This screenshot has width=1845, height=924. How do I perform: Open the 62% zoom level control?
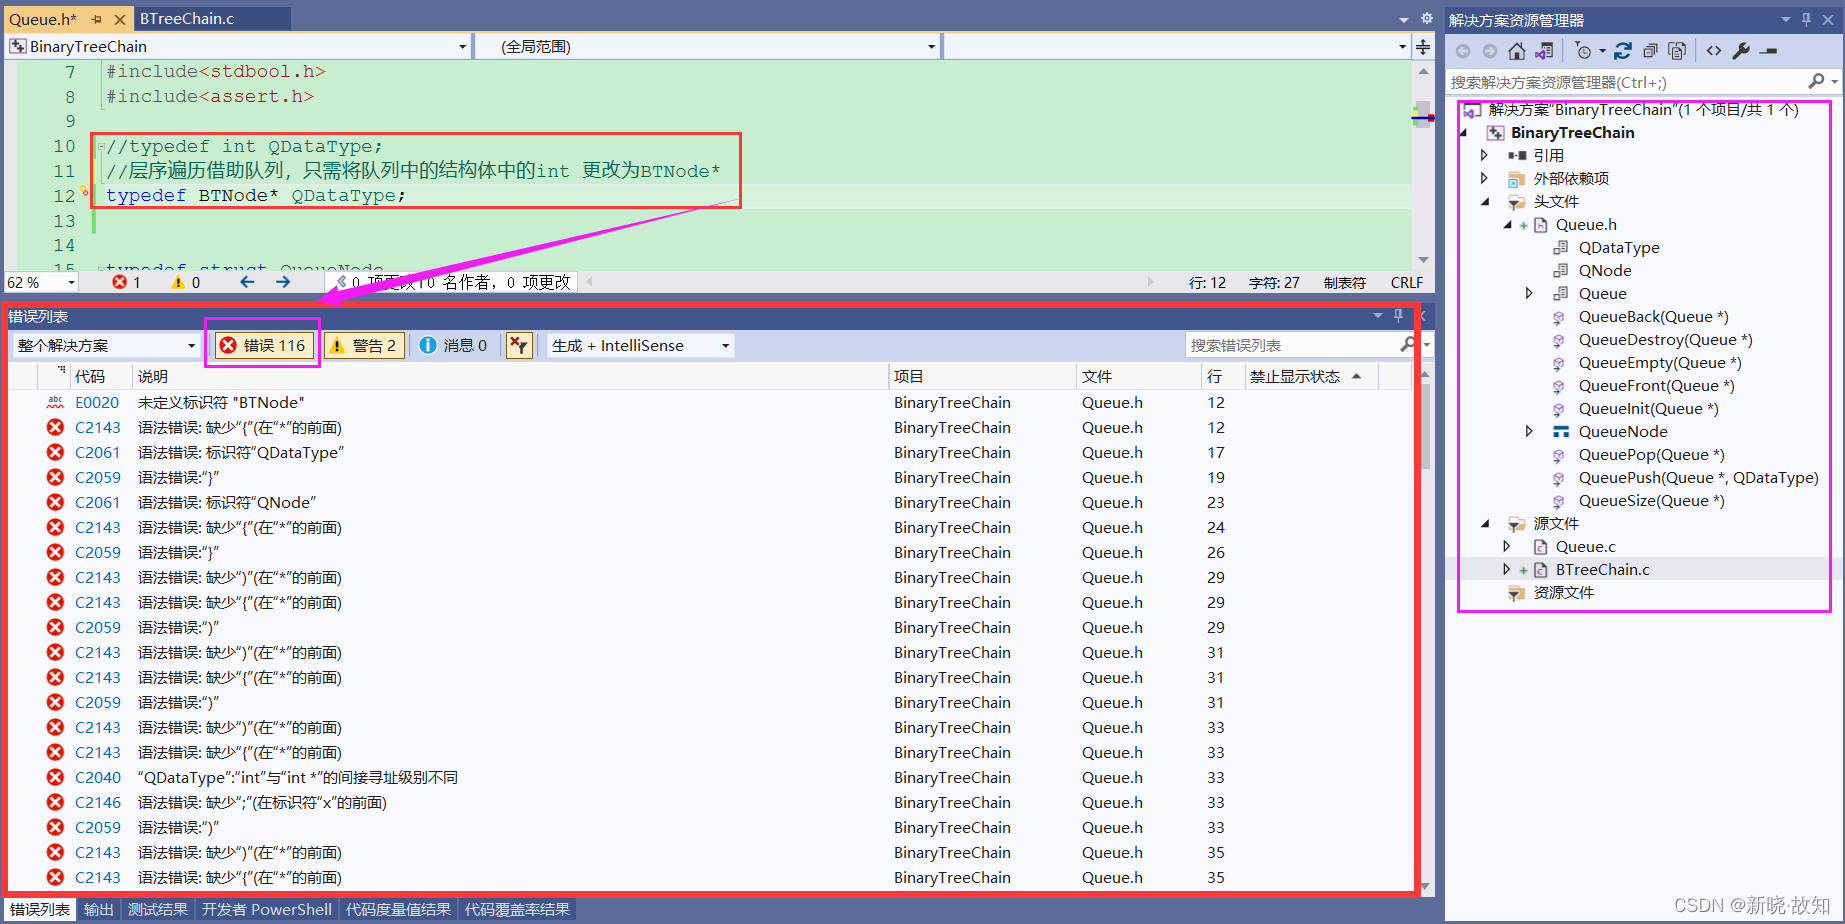pos(38,281)
